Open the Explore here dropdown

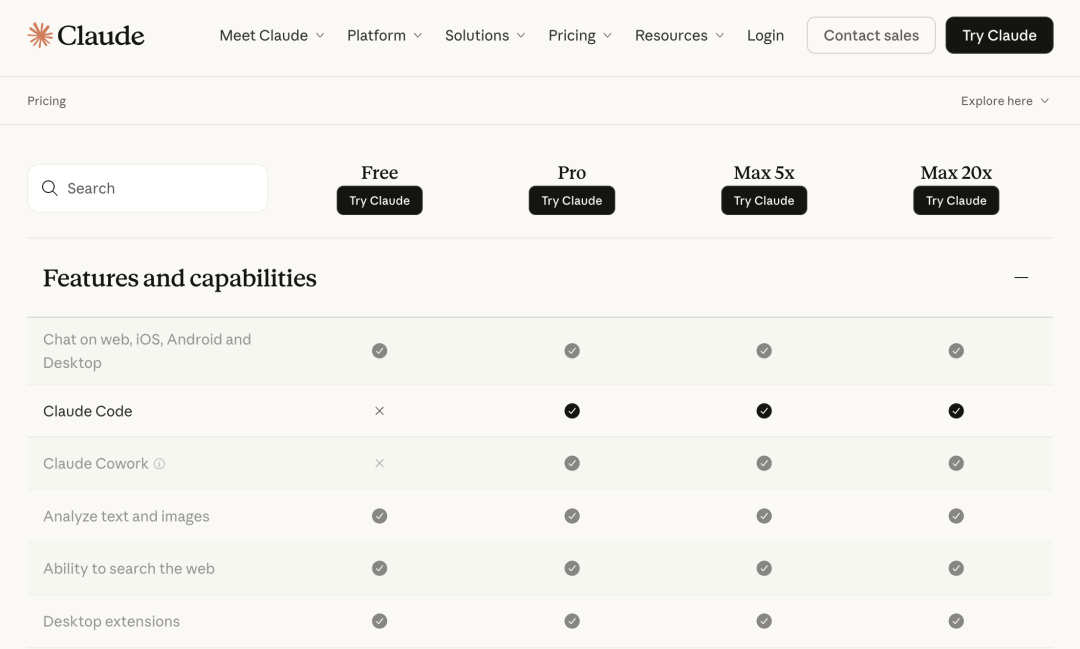click(x=1004, y=101)
